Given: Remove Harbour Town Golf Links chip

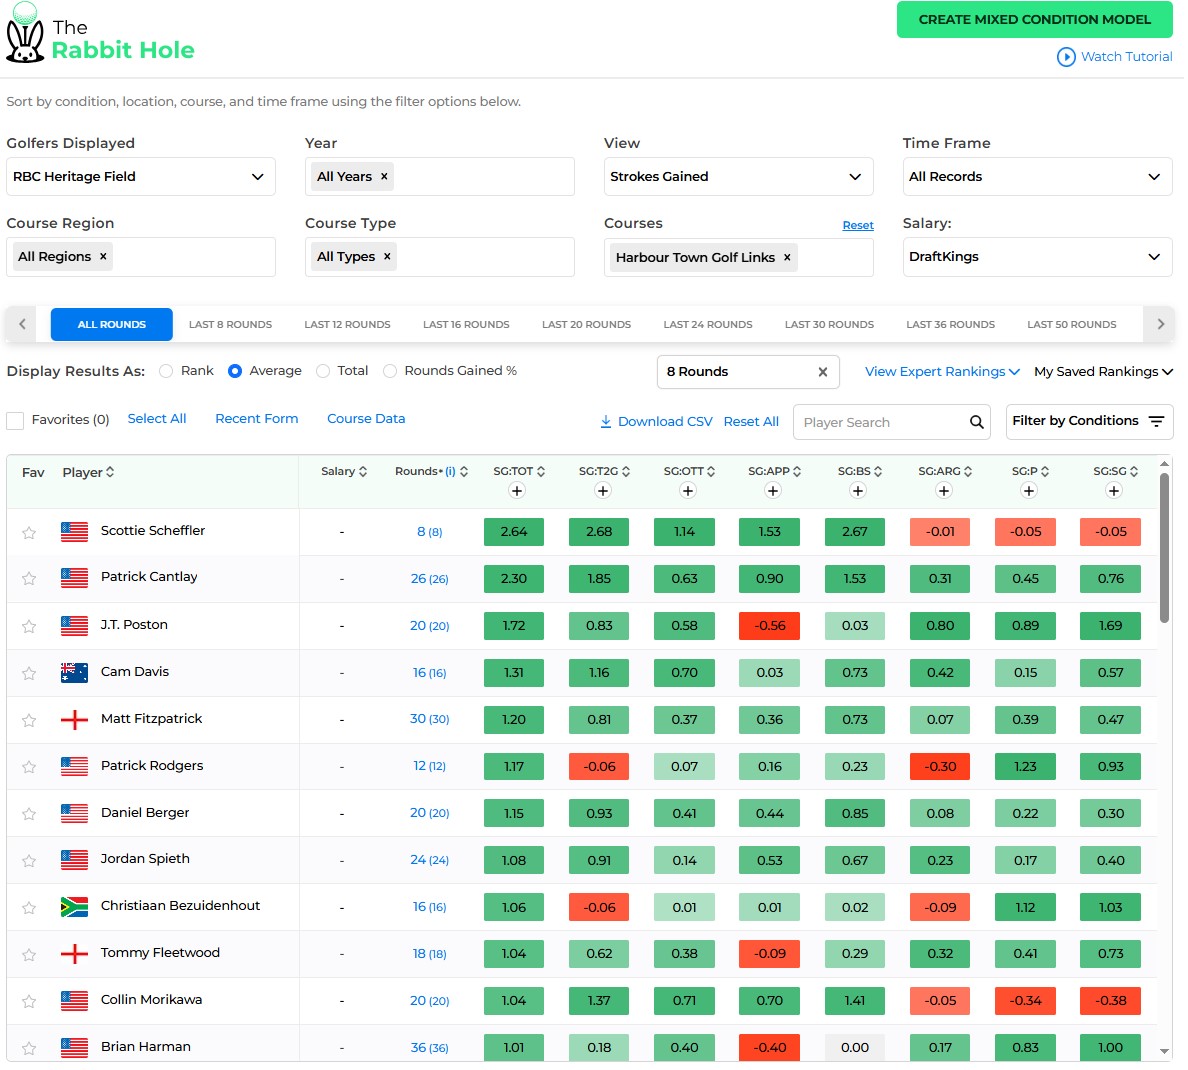Looking at the screenshot, I should pyautogui.click(x=789, y=258).
